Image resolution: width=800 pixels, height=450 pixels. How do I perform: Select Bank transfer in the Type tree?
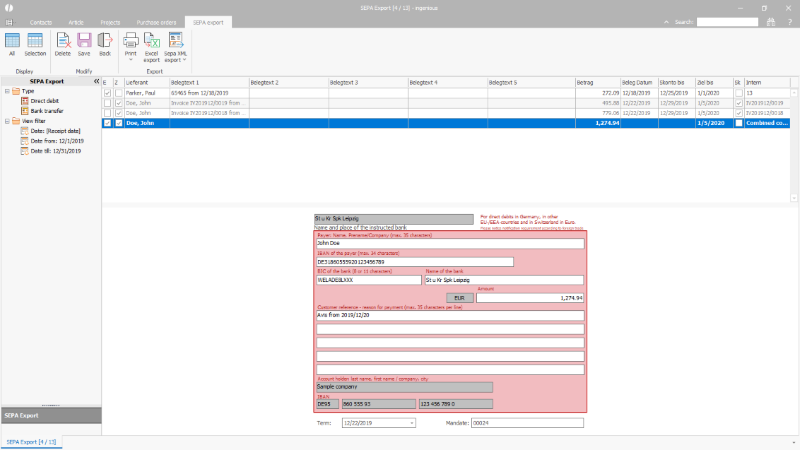[x=44, y=111]
